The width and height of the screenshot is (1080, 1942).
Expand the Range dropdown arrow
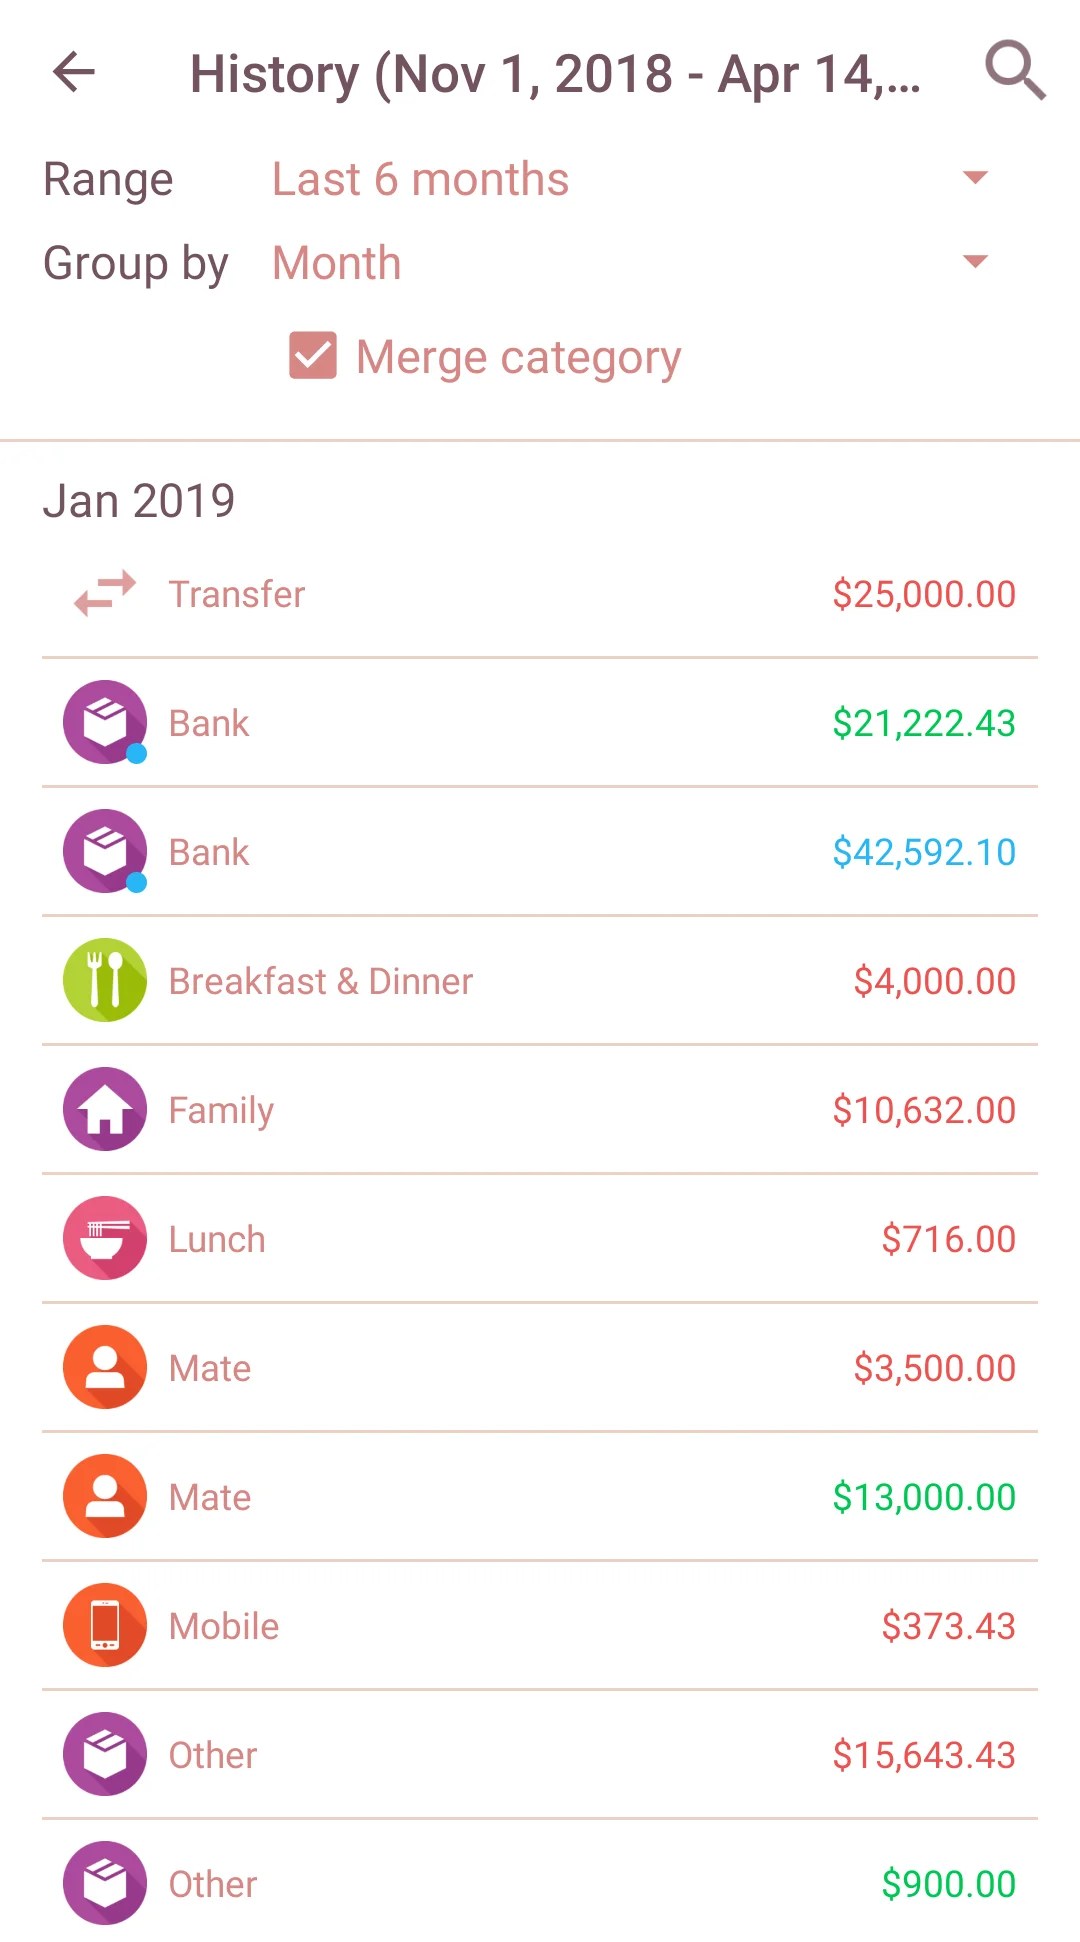pos(975,178)
